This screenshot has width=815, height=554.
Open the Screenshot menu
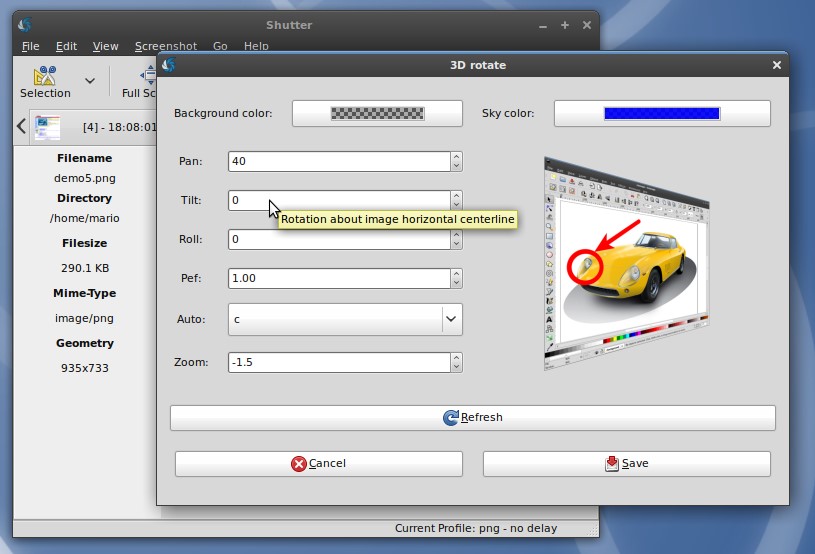(165, 46)
